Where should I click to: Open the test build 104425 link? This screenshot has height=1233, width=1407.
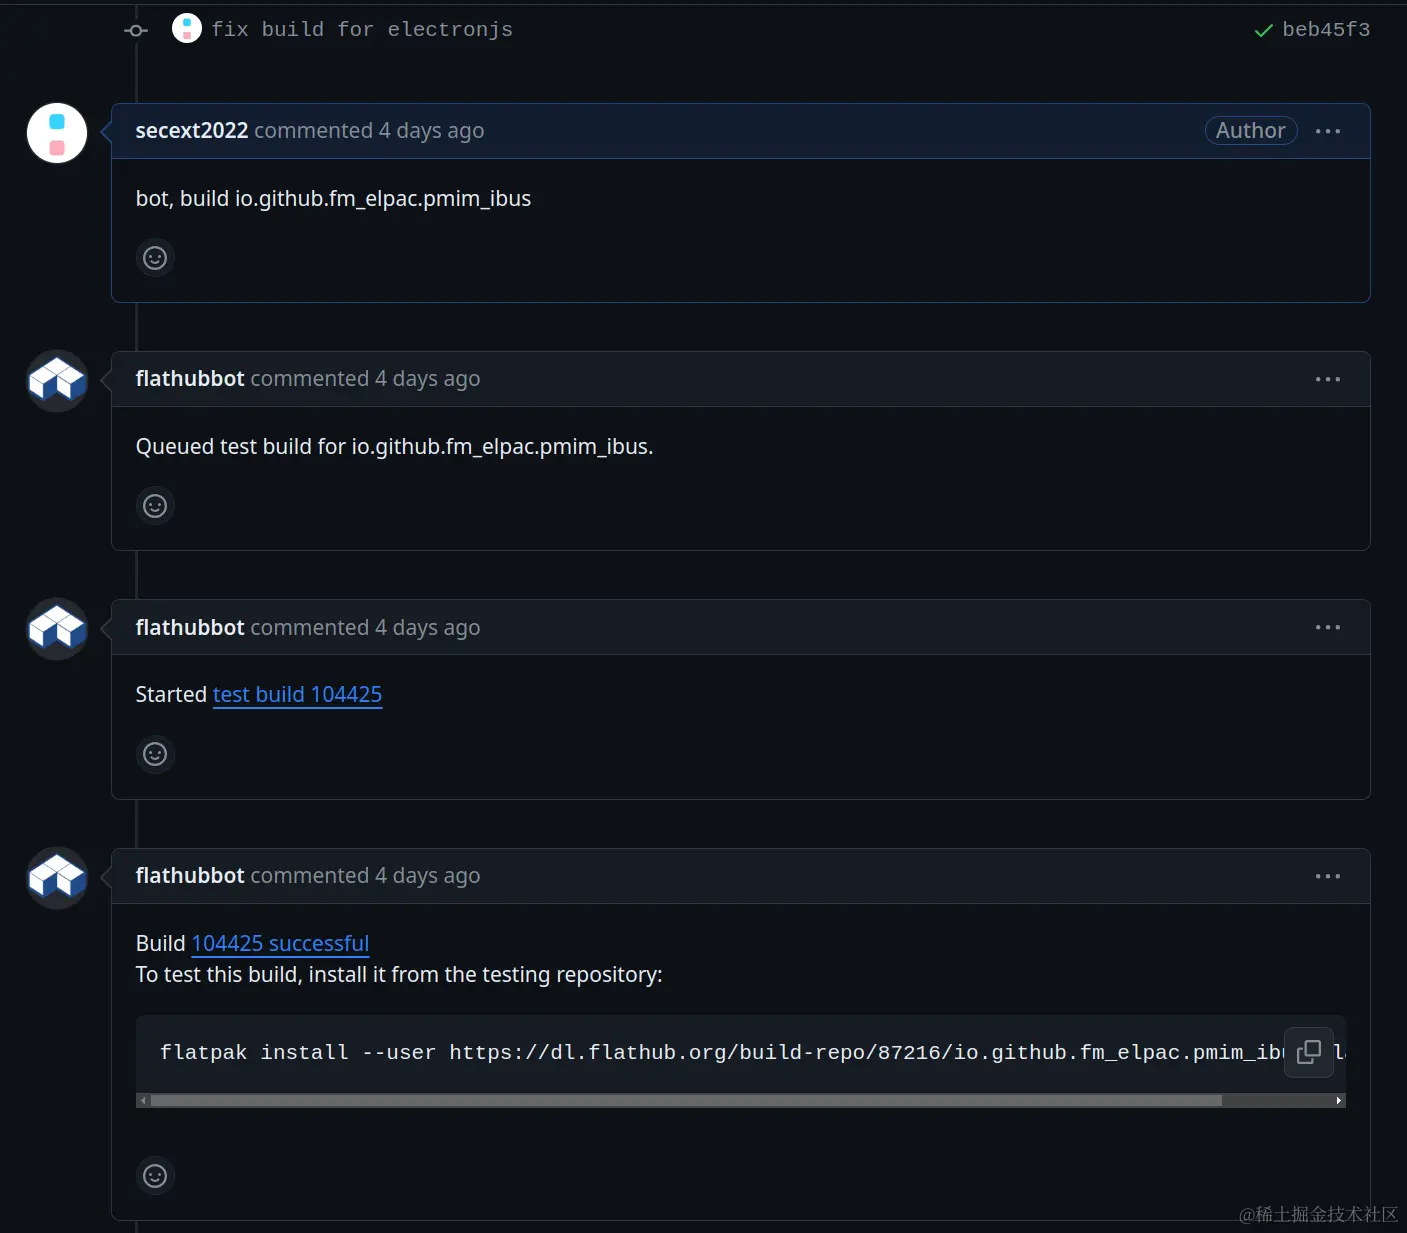[x=297, y=694]
